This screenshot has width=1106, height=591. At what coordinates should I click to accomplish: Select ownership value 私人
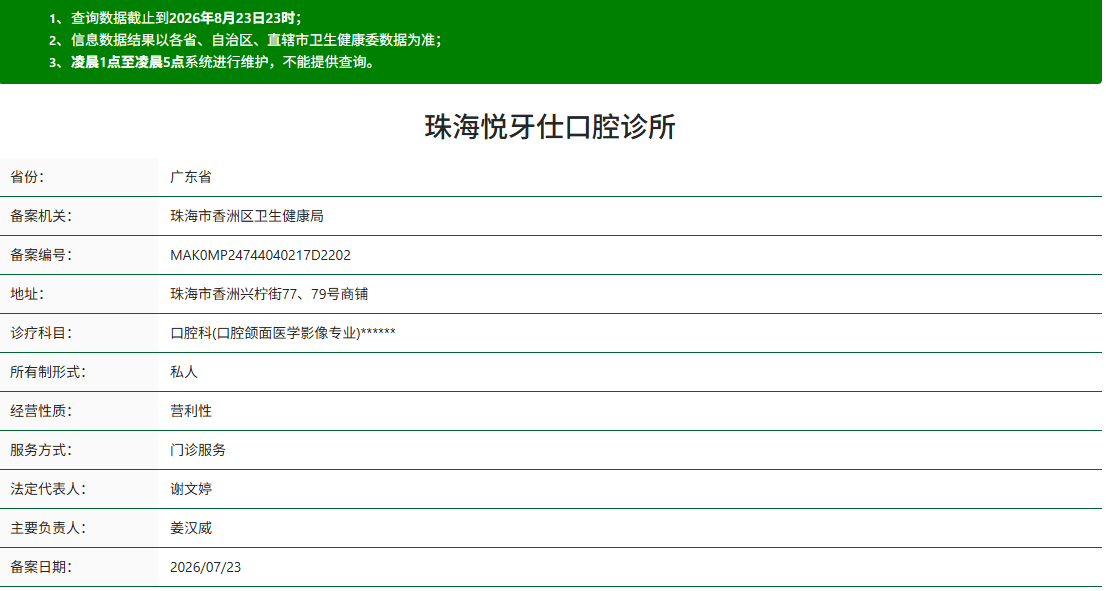183,372
